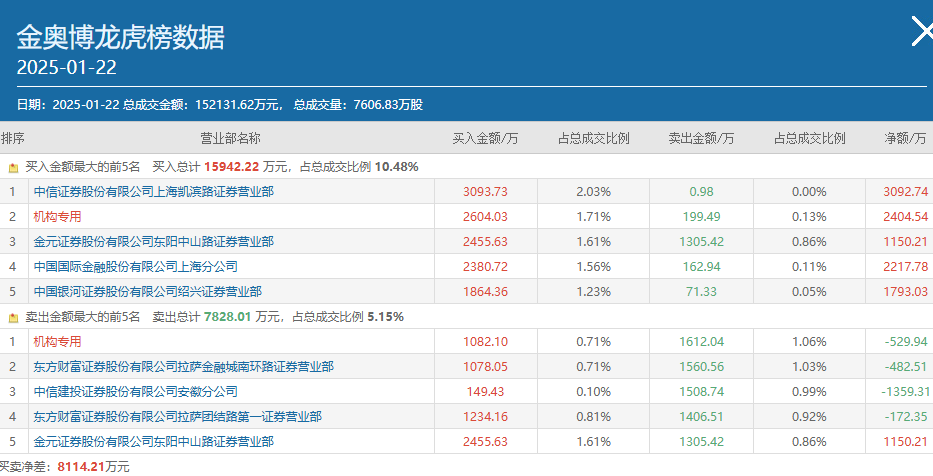Click folder icon beside 买入金额最大的前5名
Screen dimensions: 933x476
pyautogui.click(x=14, y=168)
